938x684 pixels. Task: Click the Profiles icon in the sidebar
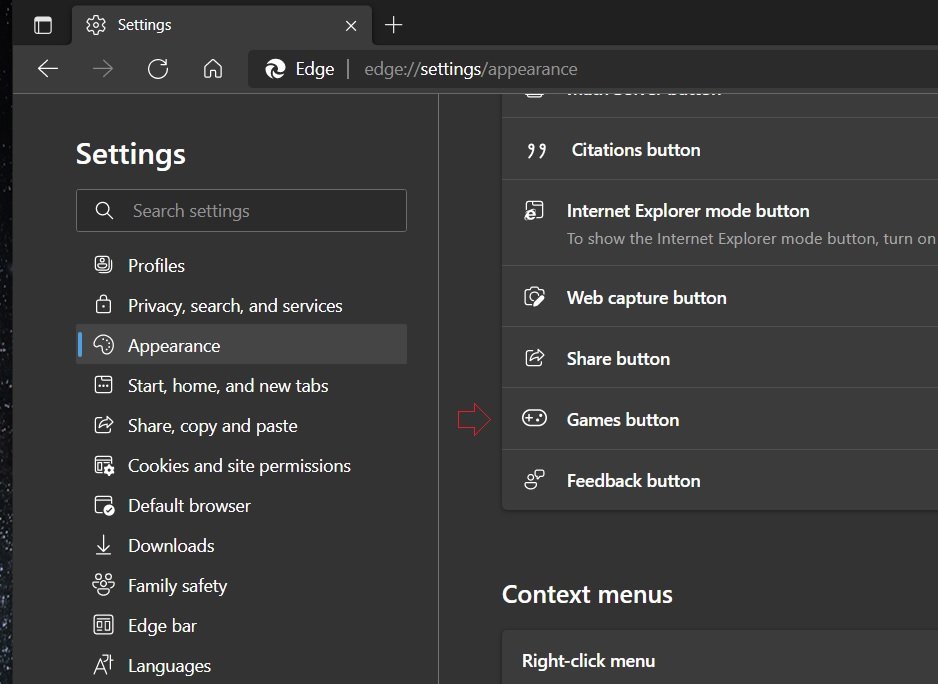[x=103, y=264]
